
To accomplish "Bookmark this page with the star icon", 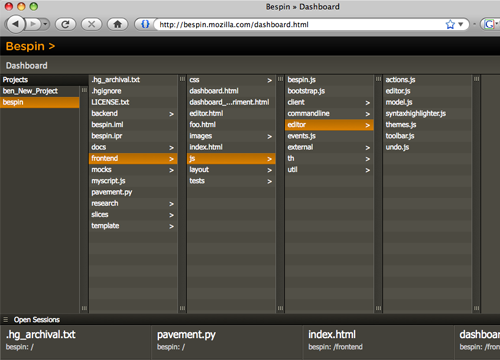I will point(450,24).
